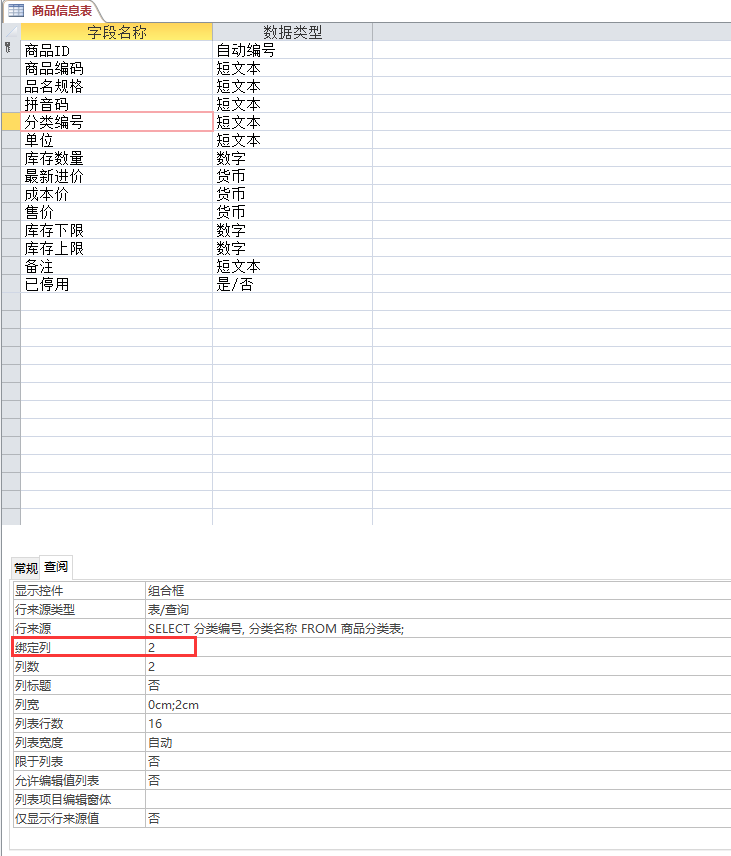Click the 行来源 property label

pyautogui.click(x=79, y=628)
